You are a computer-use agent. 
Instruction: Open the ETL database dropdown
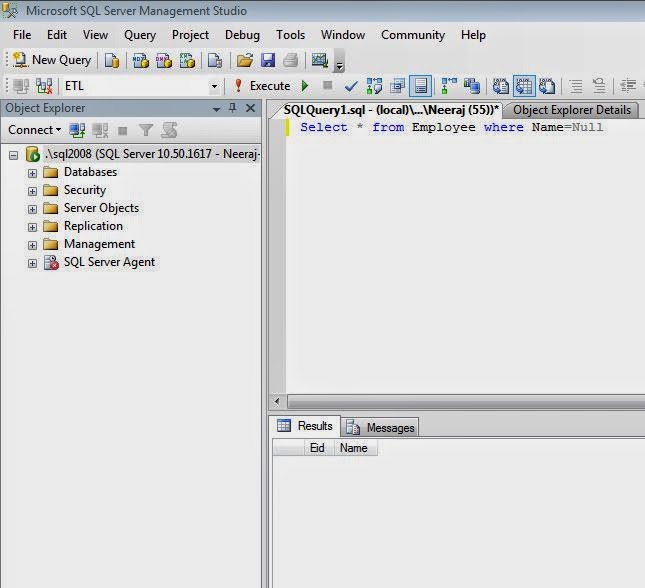pyautogui.click(x=214, y=86)
